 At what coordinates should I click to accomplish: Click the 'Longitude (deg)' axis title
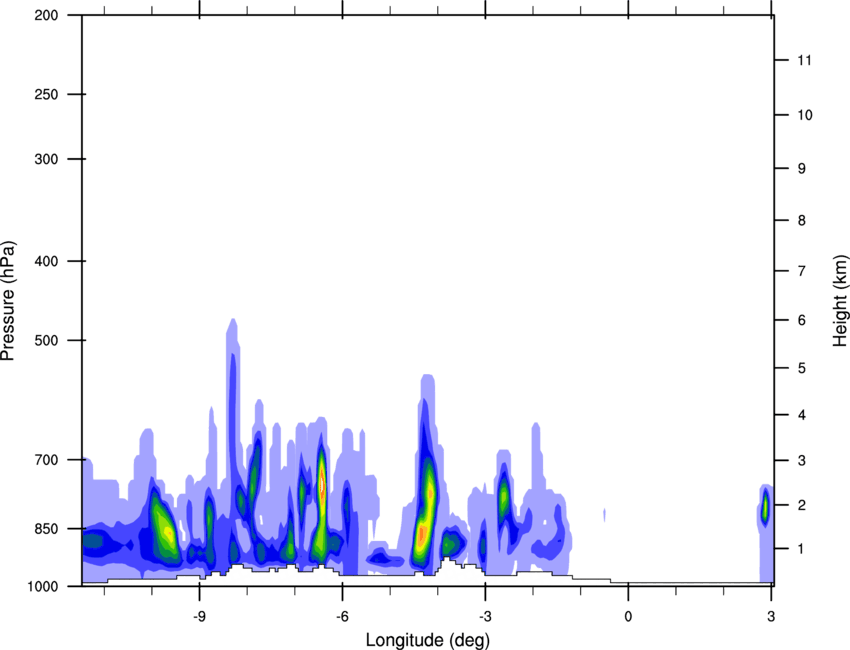[x=428, y=640]
